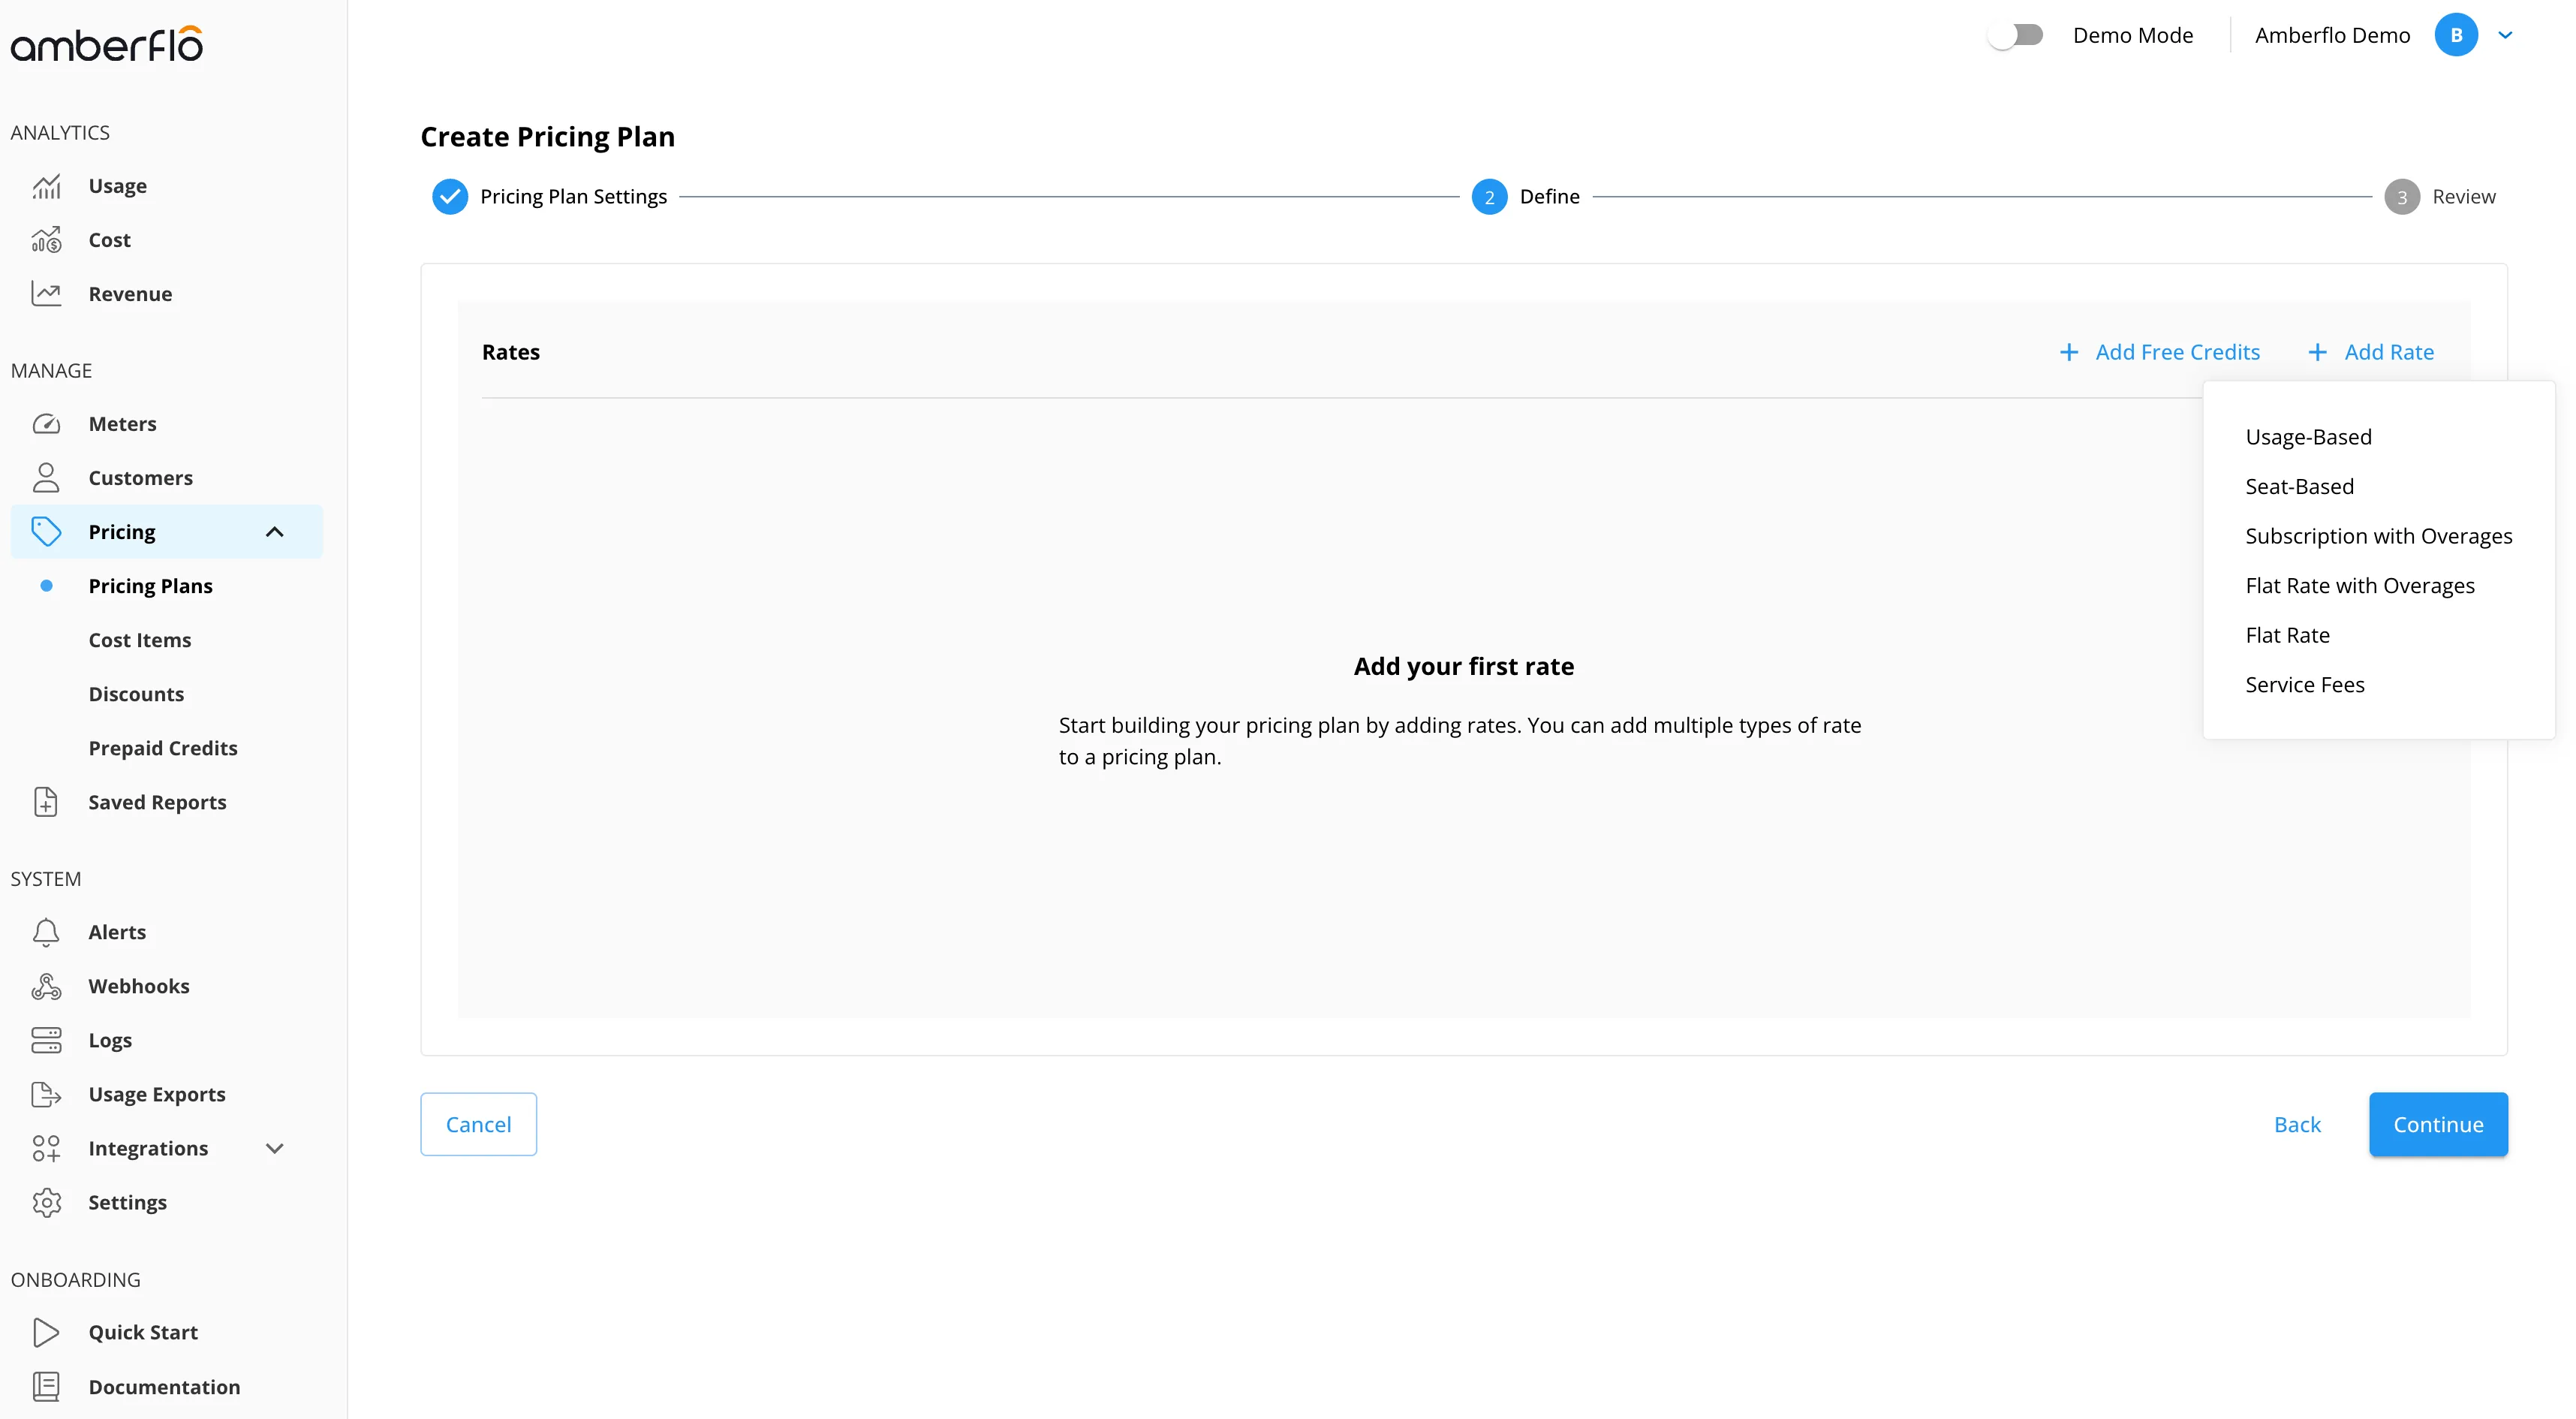Click the Saved Reports sidebar label
Viewport: 2576px width, 1419px height.
[x=157, y=802]
